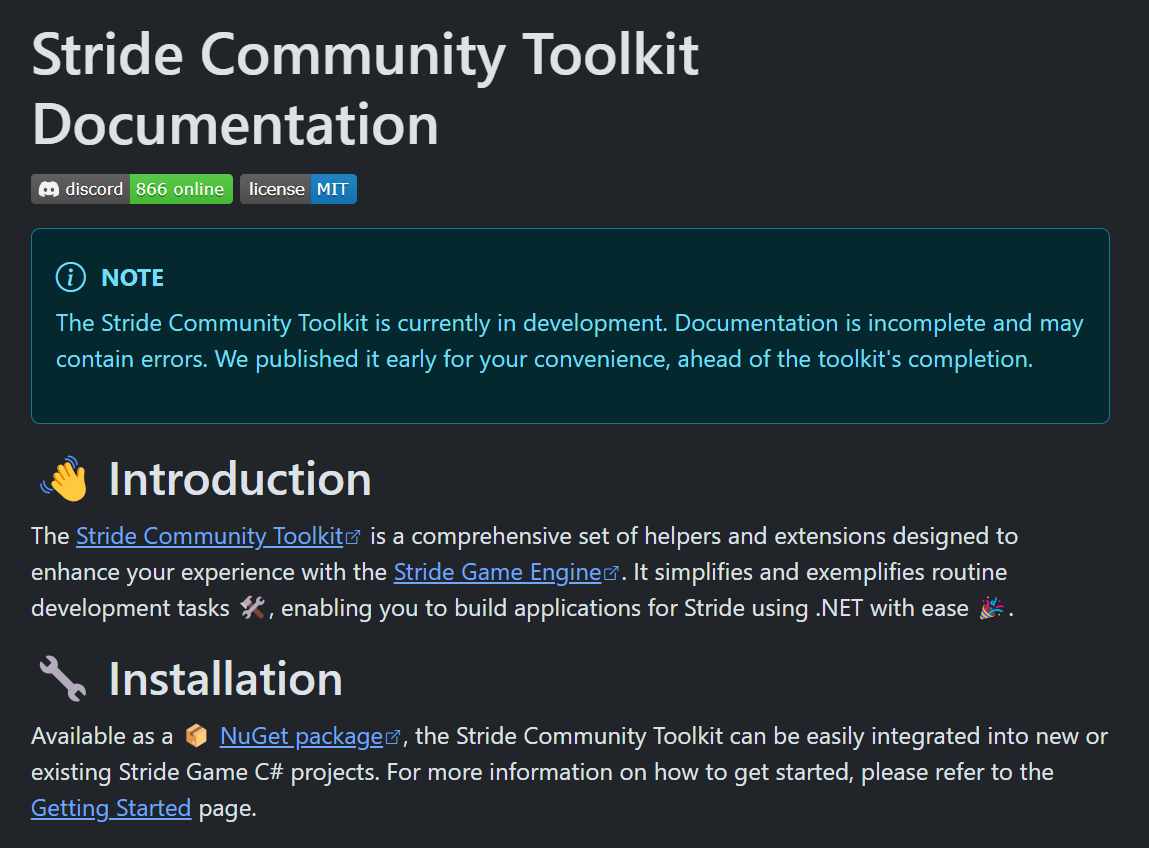The image size is (1149, 848).
Task: Click the party popper emoji ending the Introduction text
Action: pyautogui.click(x=991, y=606)
